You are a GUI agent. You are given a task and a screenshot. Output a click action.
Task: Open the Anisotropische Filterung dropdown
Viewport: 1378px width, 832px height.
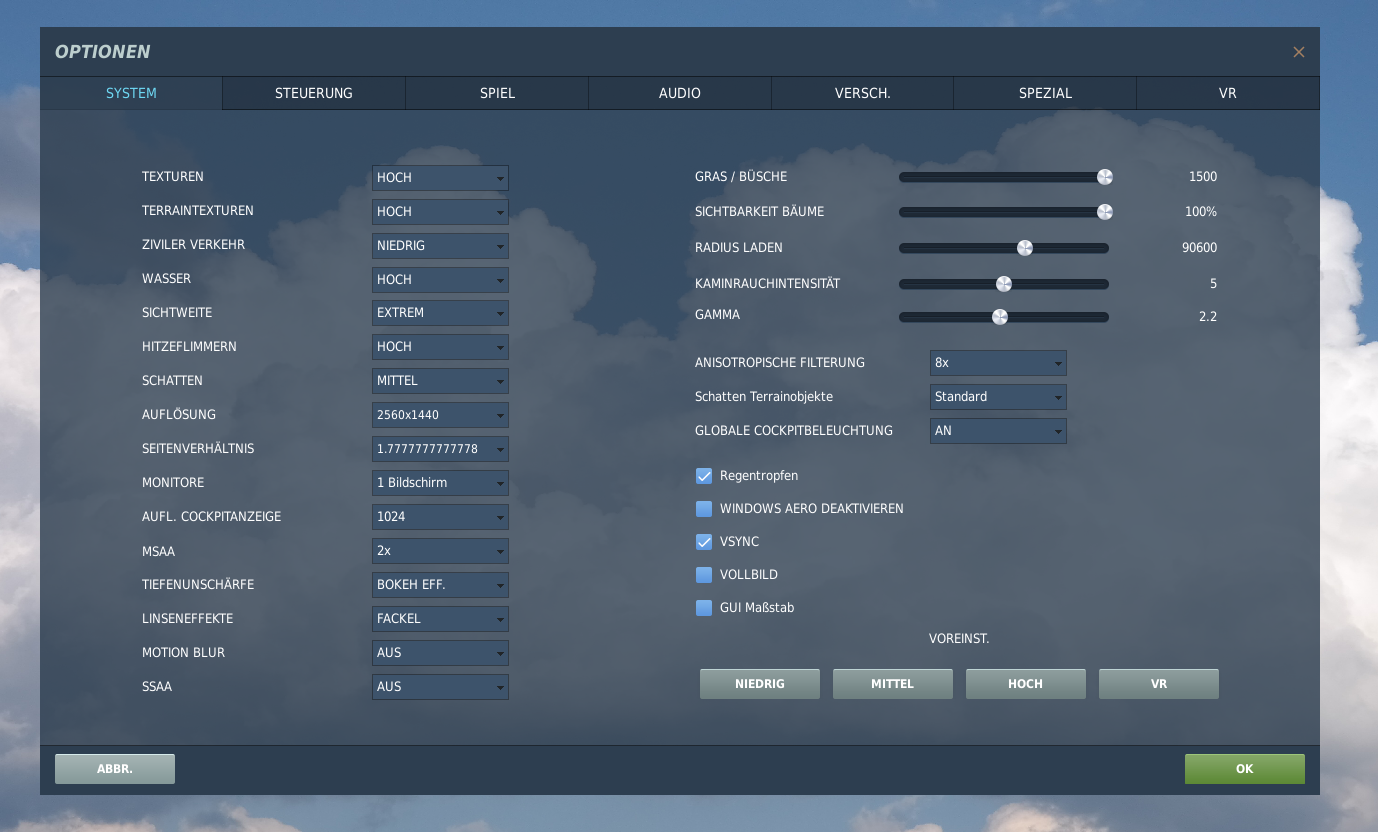(998, 363)
